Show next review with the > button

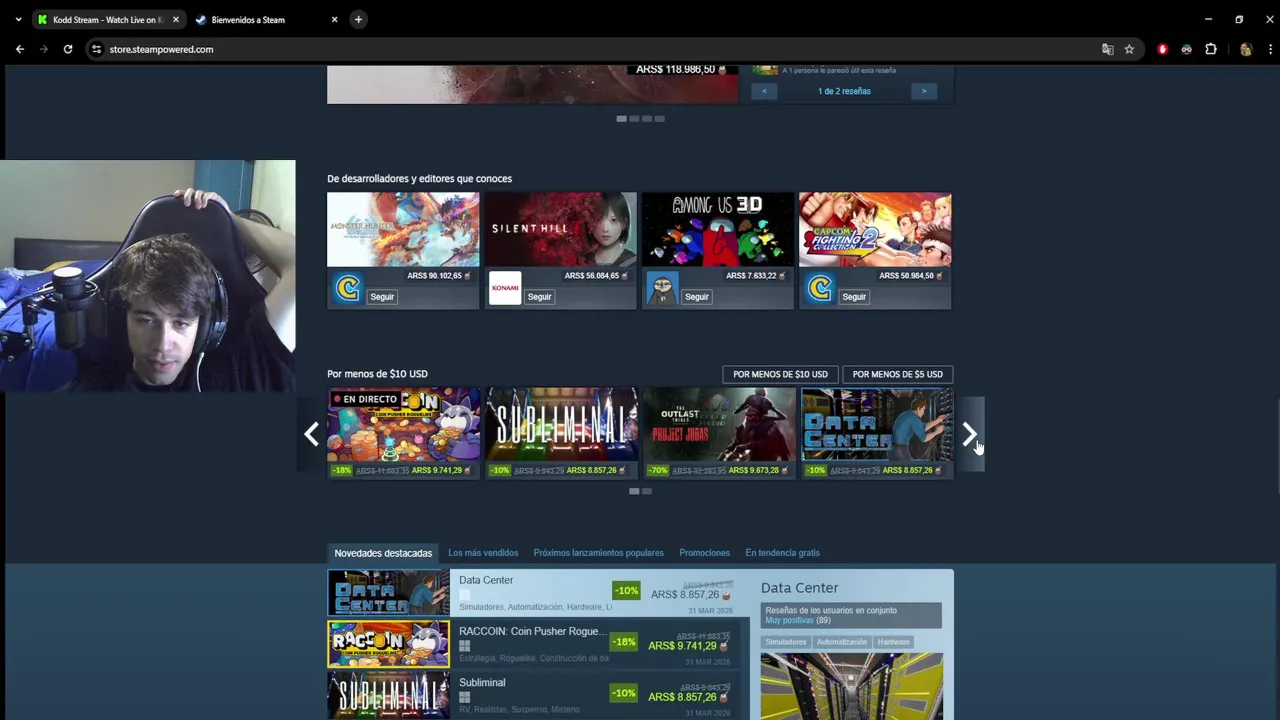click(923, 91)
